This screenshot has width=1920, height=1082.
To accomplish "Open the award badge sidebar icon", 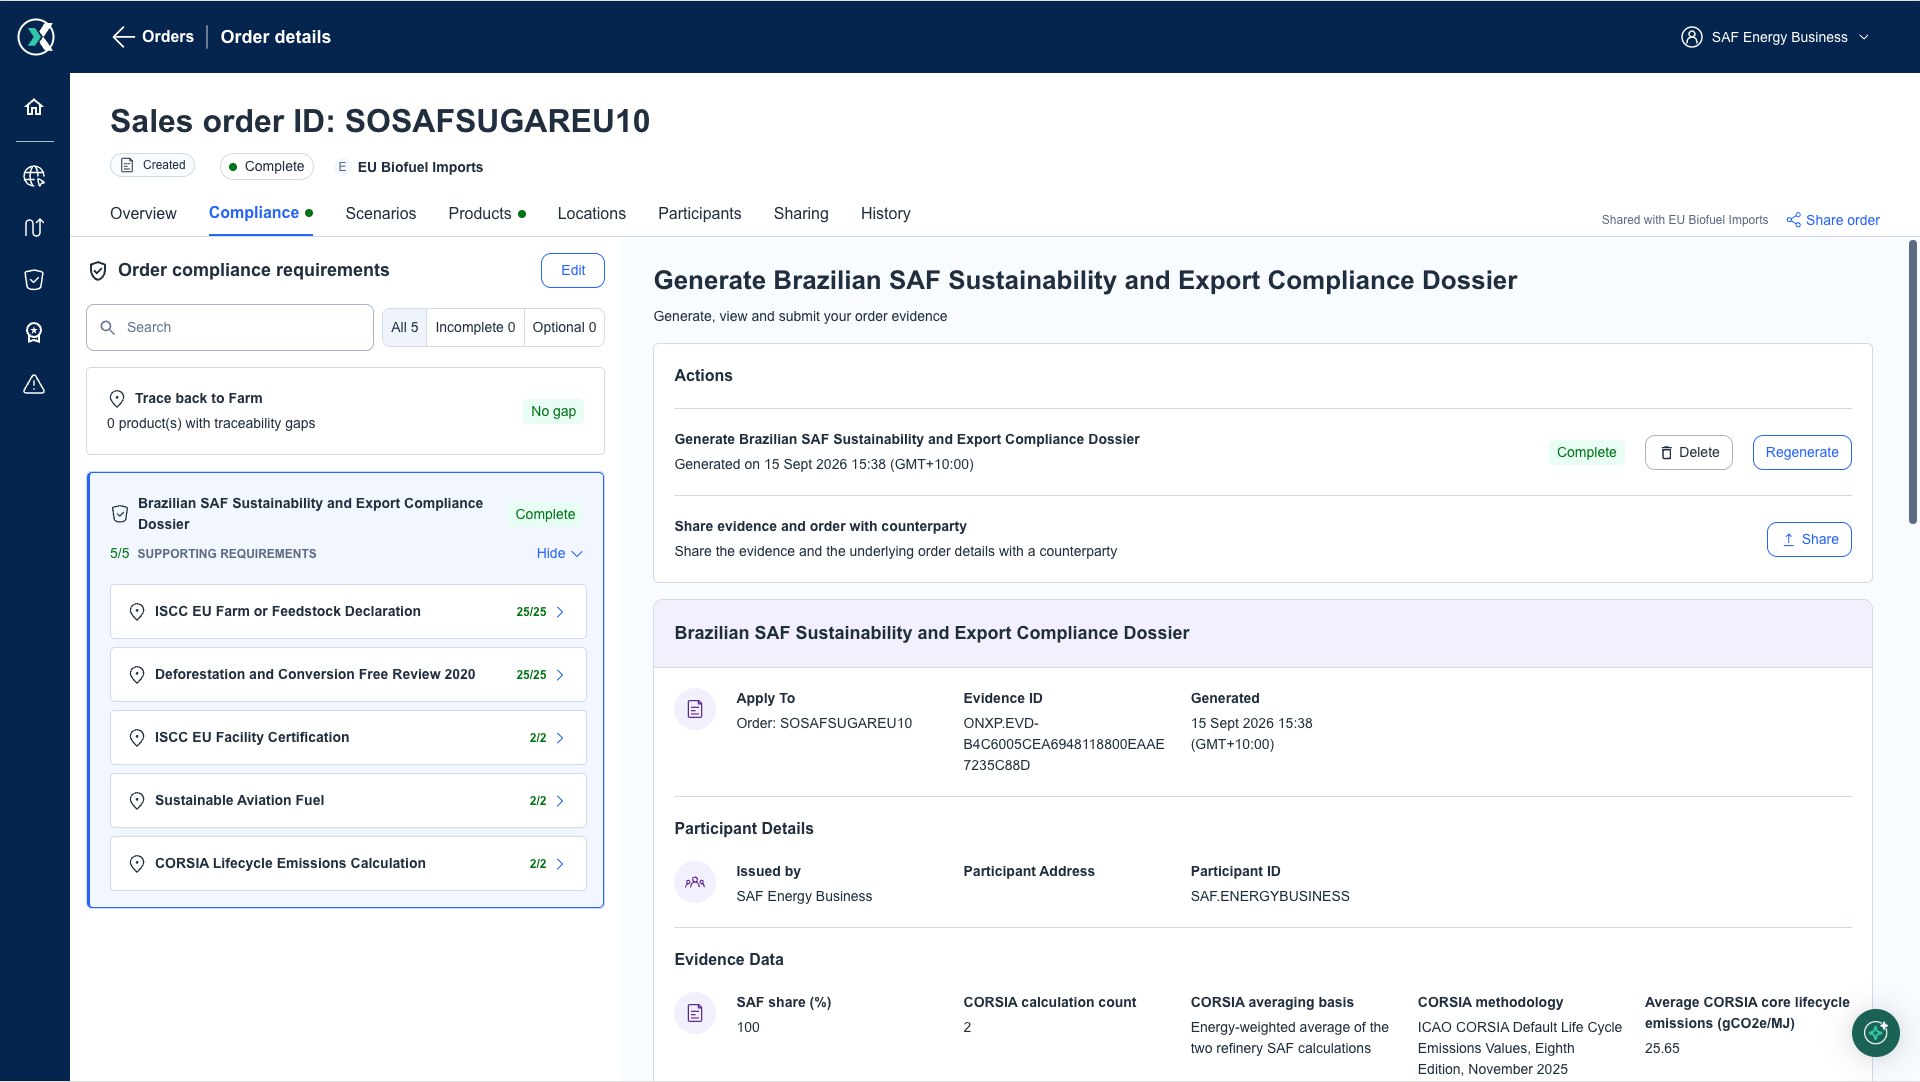I will 34,332.
